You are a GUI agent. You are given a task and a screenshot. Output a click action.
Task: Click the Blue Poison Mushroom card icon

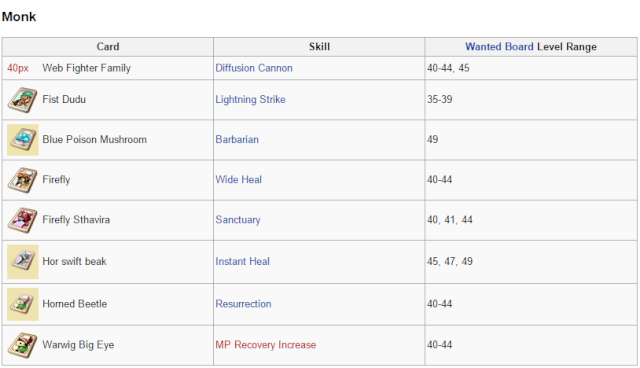[x=22, y=140]
